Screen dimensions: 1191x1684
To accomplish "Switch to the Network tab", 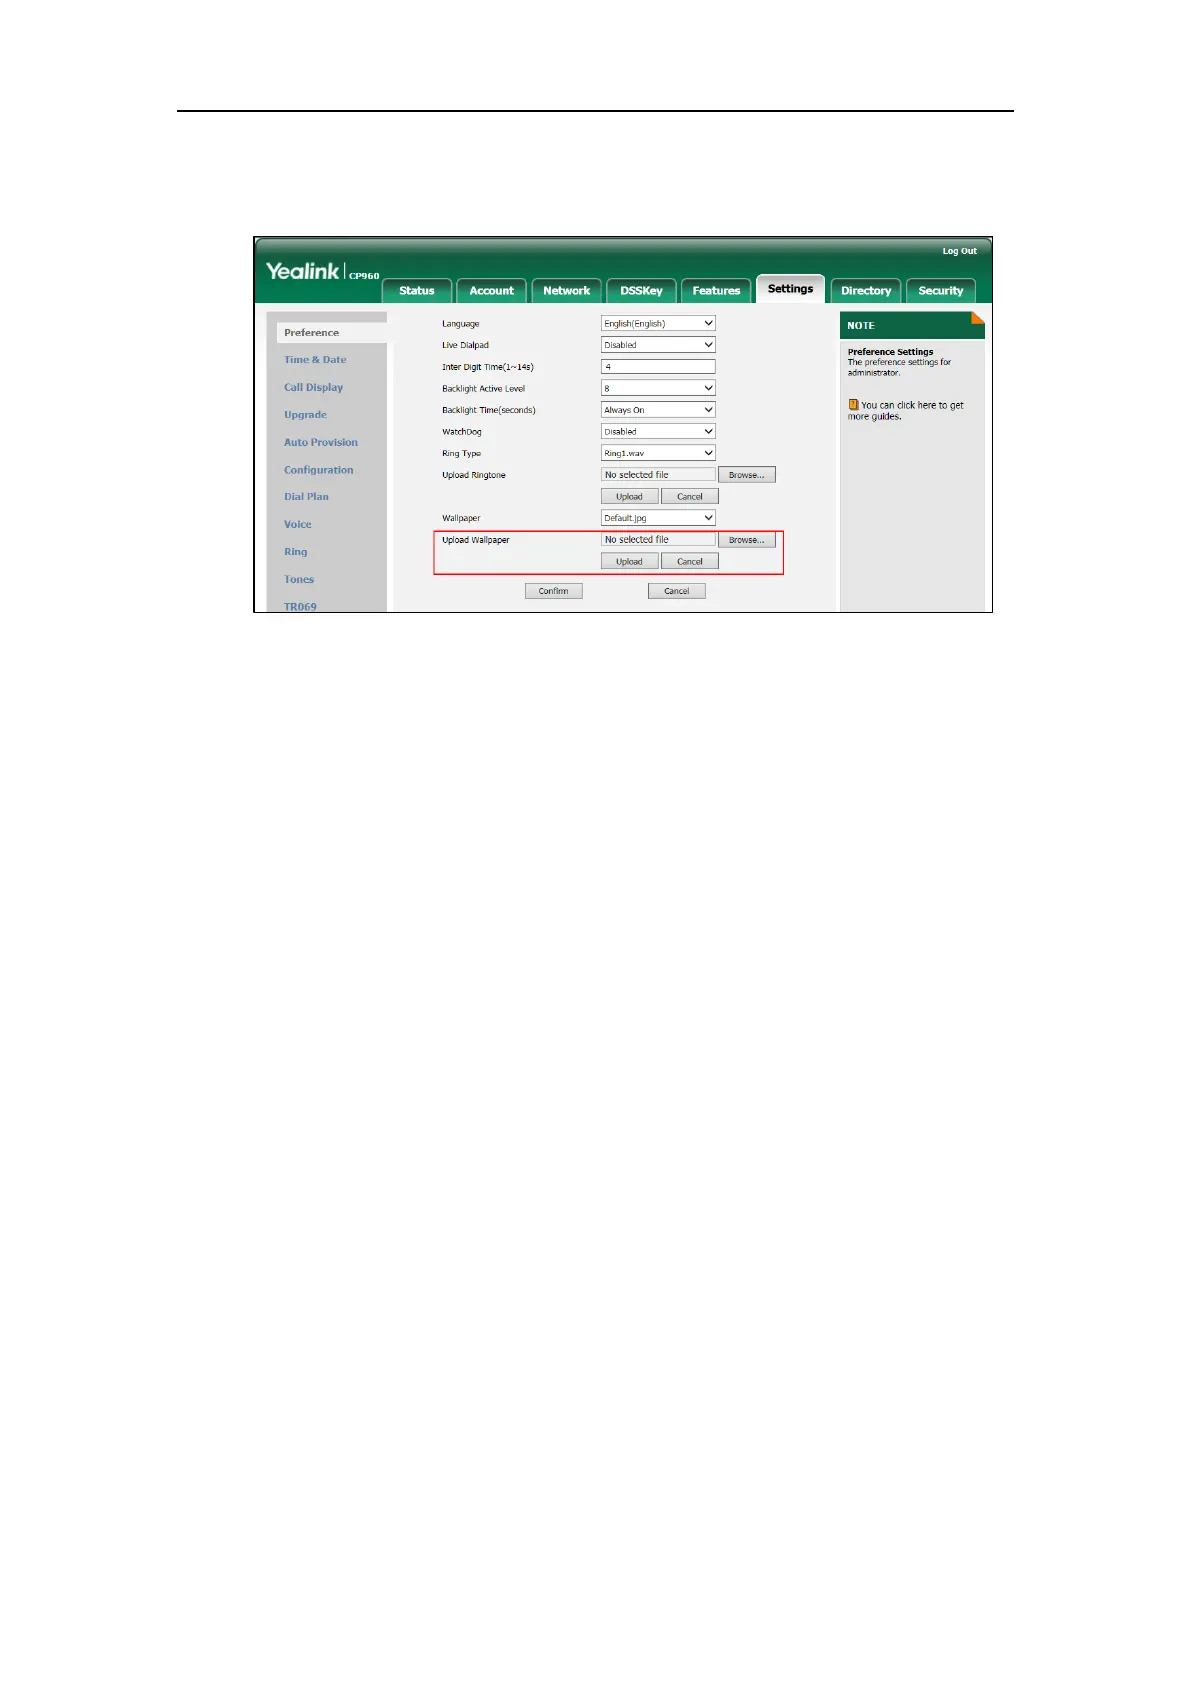I will click(x=566, y=290).
